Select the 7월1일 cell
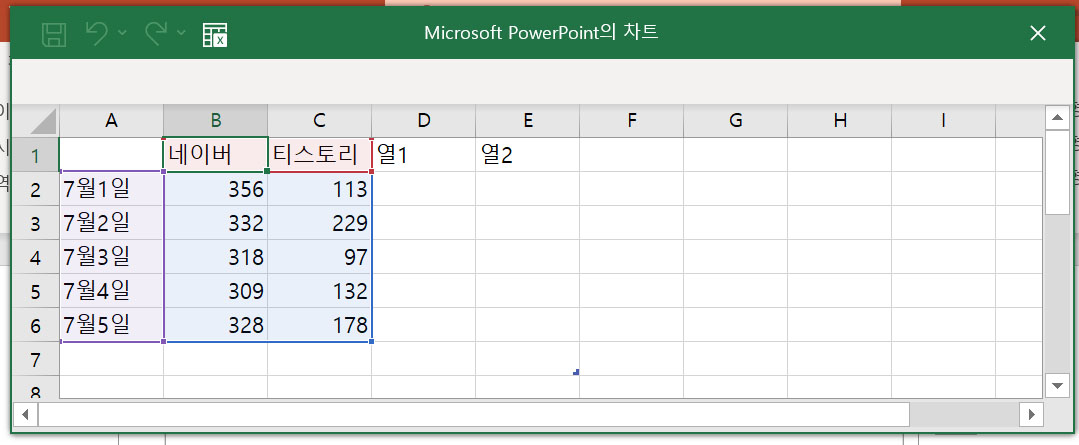The width and height of the screenshot is (1079, 445). pyautogui.click(x=111, y=188)
